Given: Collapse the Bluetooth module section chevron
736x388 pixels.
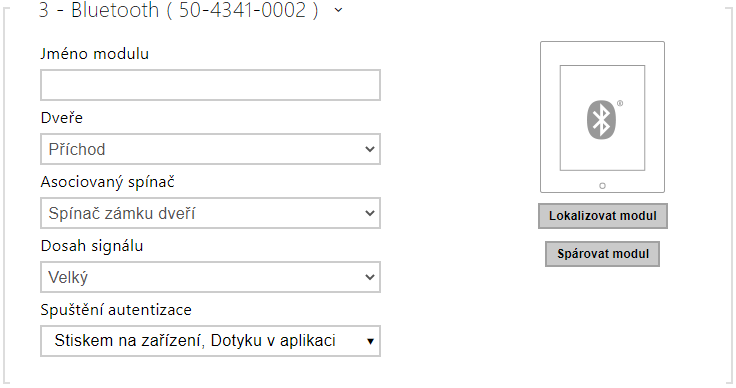Looking at the screenshot, I should [338, 10].
